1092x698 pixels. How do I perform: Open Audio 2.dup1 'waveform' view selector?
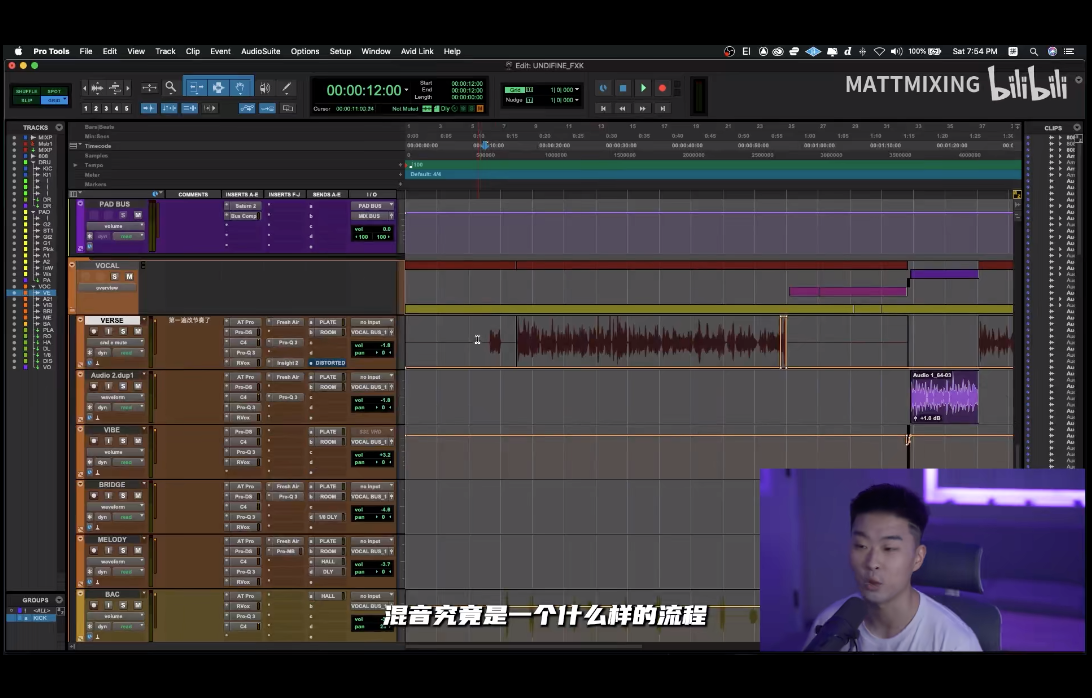pos(115,397)
